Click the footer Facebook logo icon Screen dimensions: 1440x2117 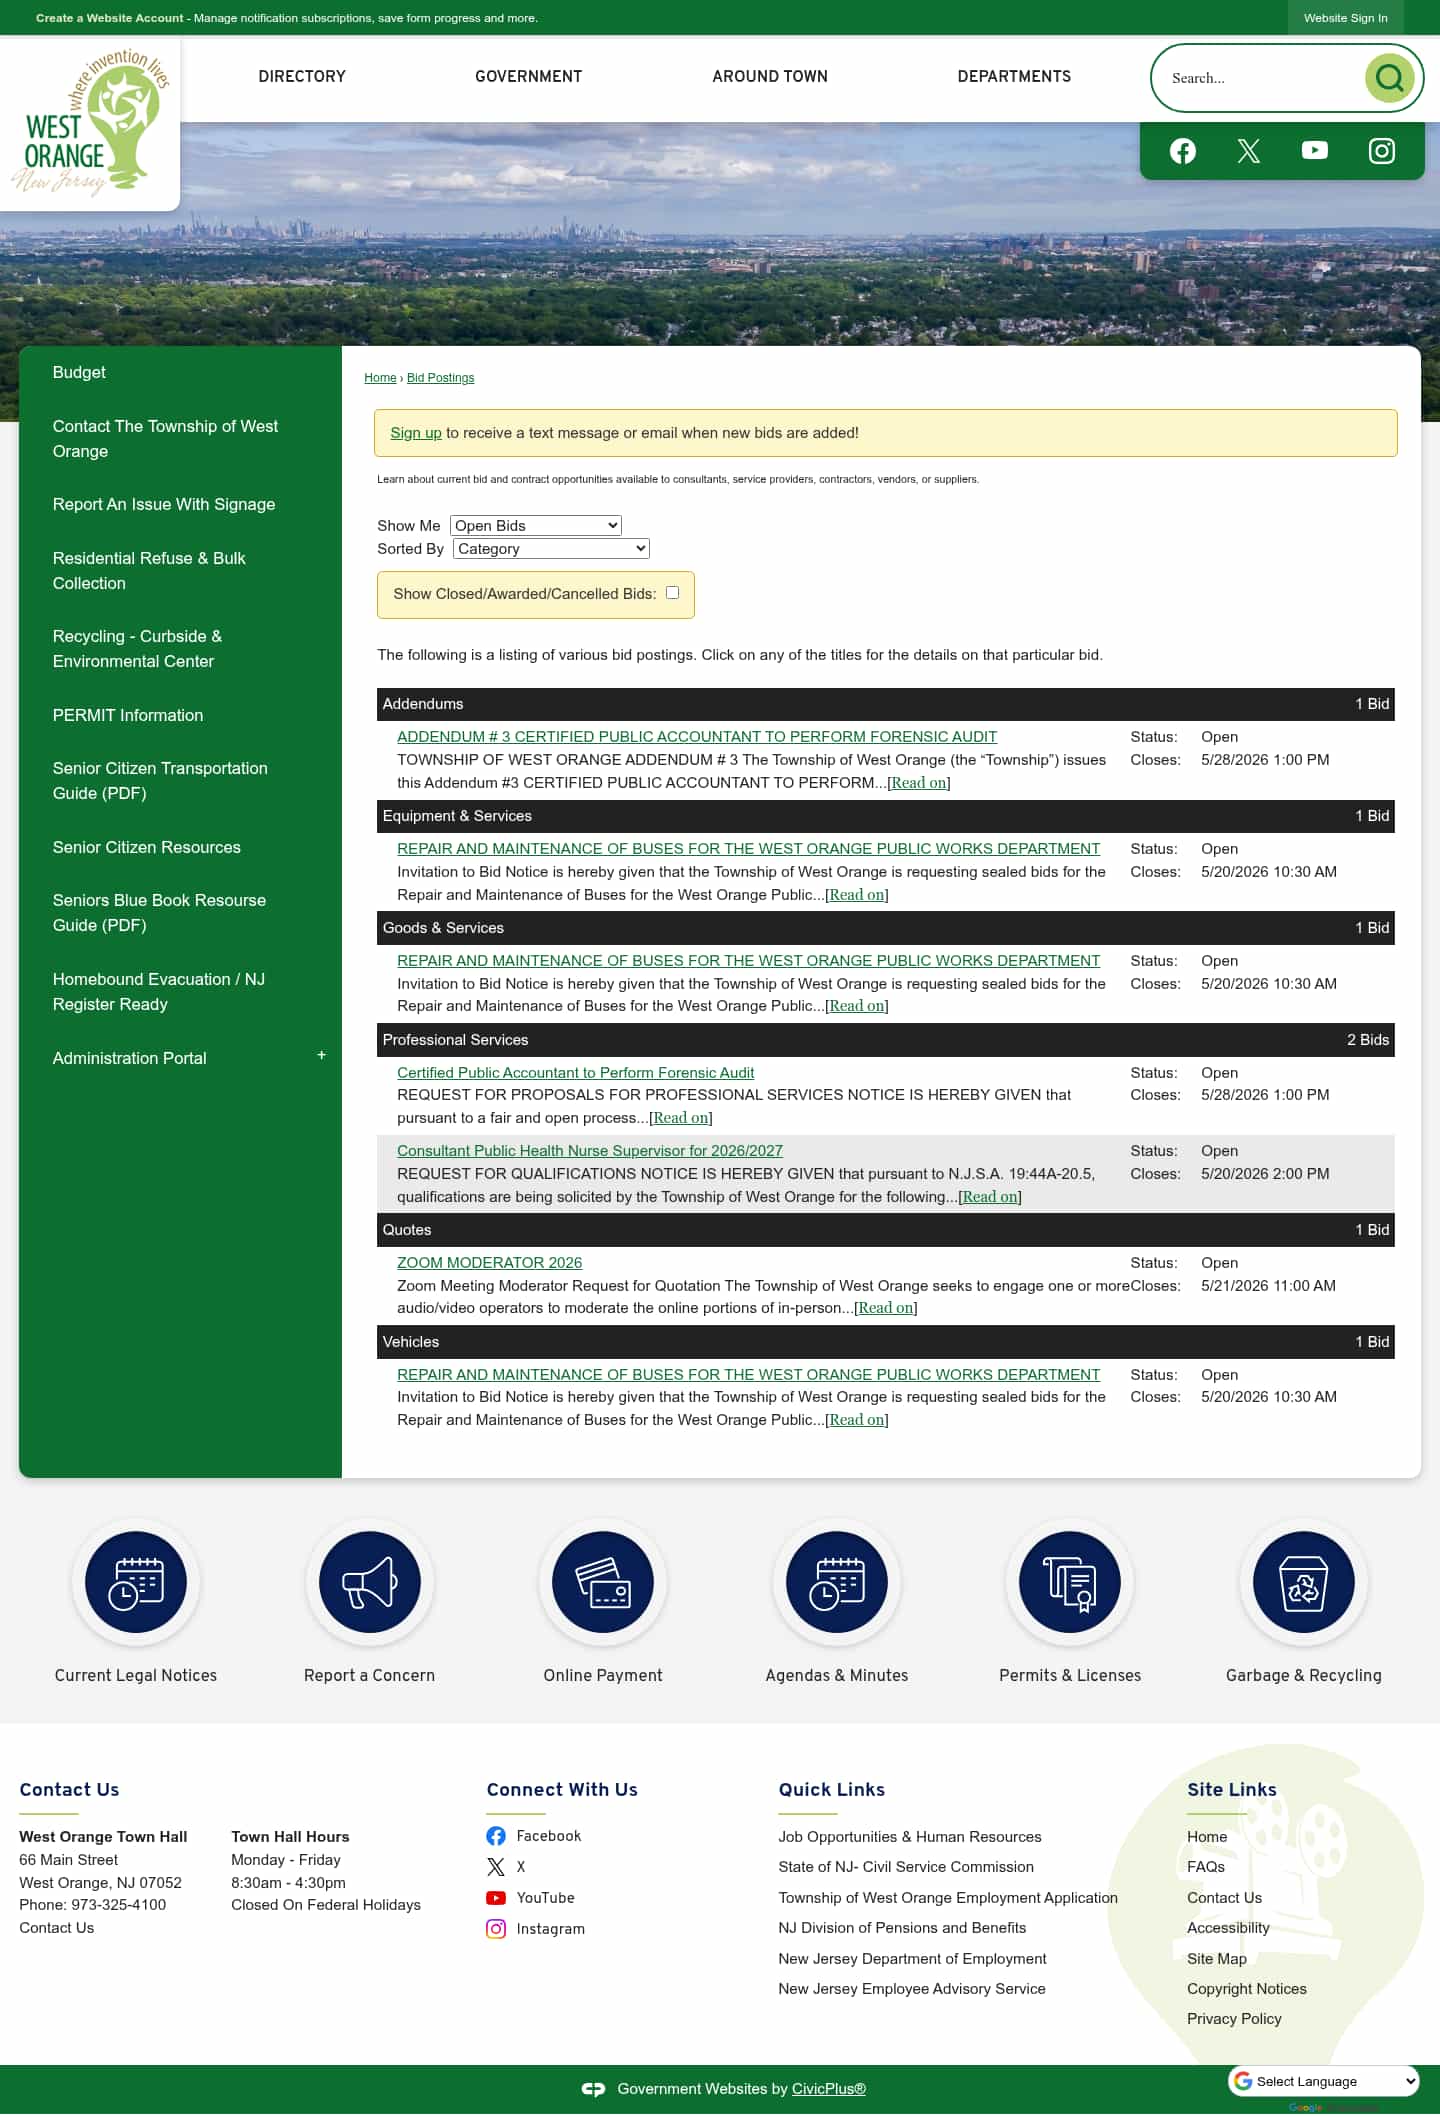[x=496, y=1836]
